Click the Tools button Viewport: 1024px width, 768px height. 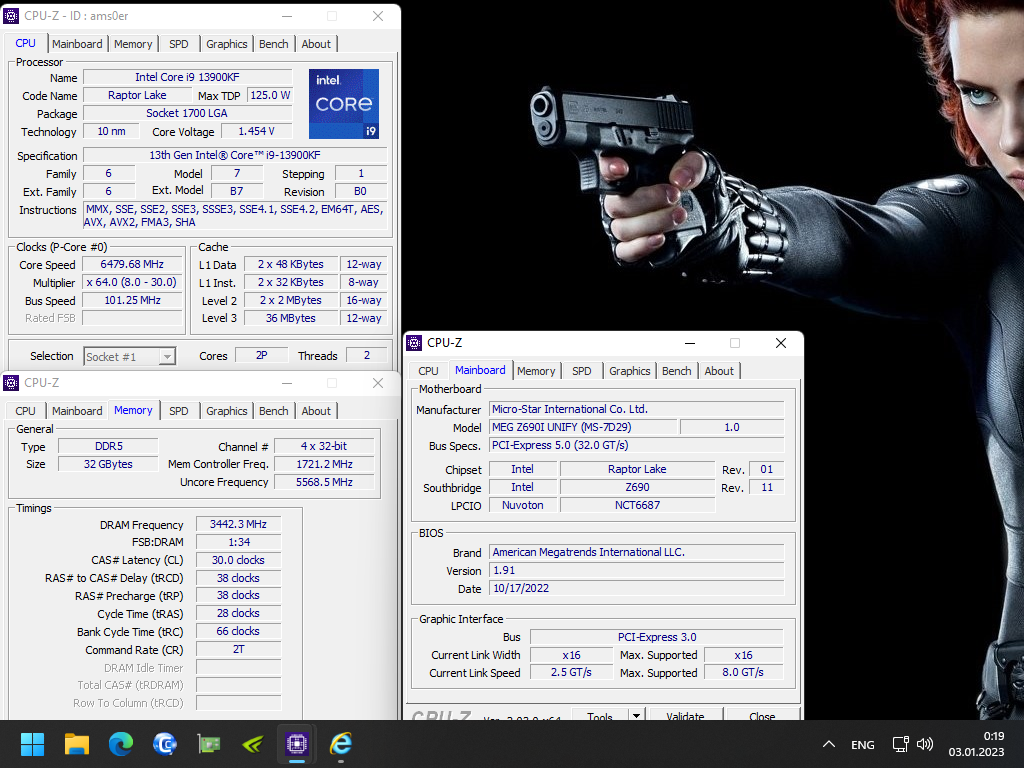pyautogui.click(x=600, y=714)
